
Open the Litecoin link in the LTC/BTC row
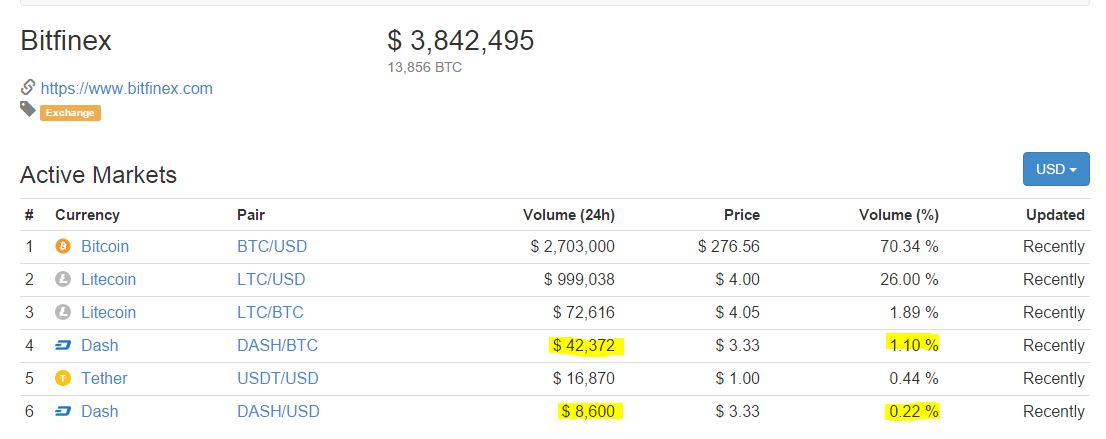point(109,313)
